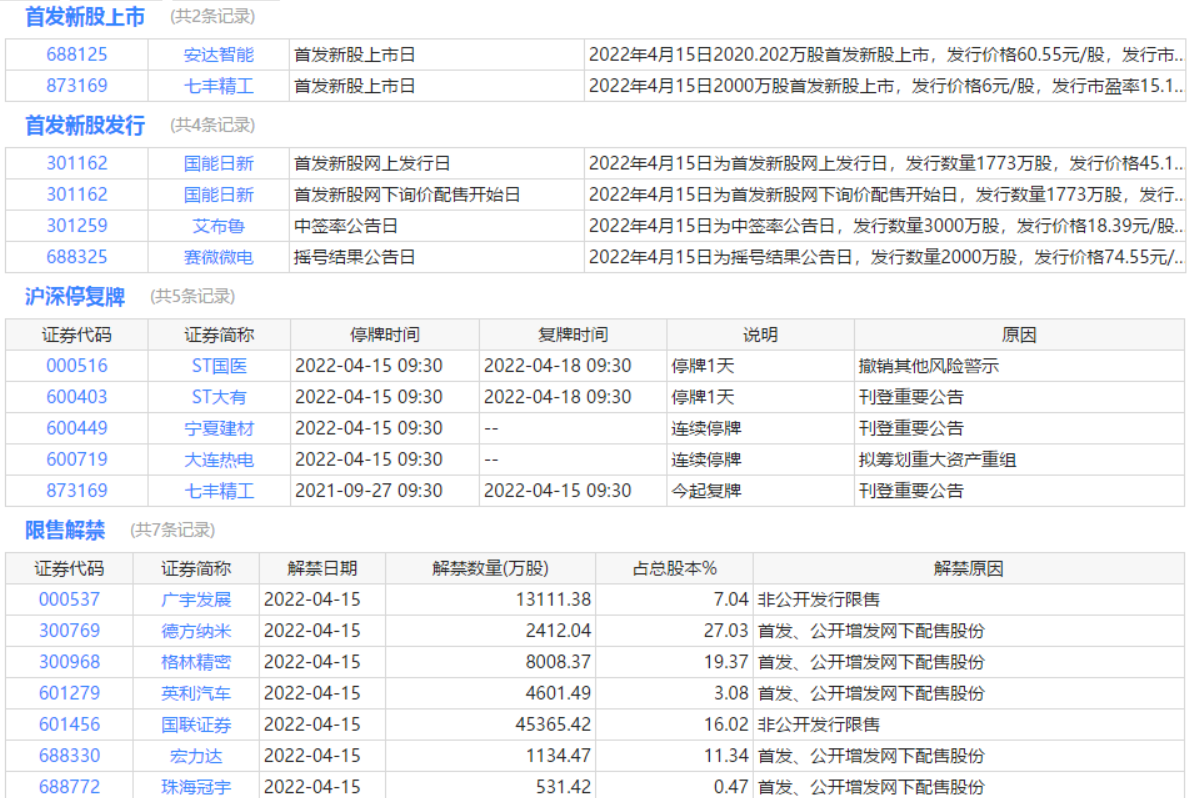Select the 今起复牌 description cell
Image resolution: width=1198 pixels, height=798 pixels.
coord(760,491)
